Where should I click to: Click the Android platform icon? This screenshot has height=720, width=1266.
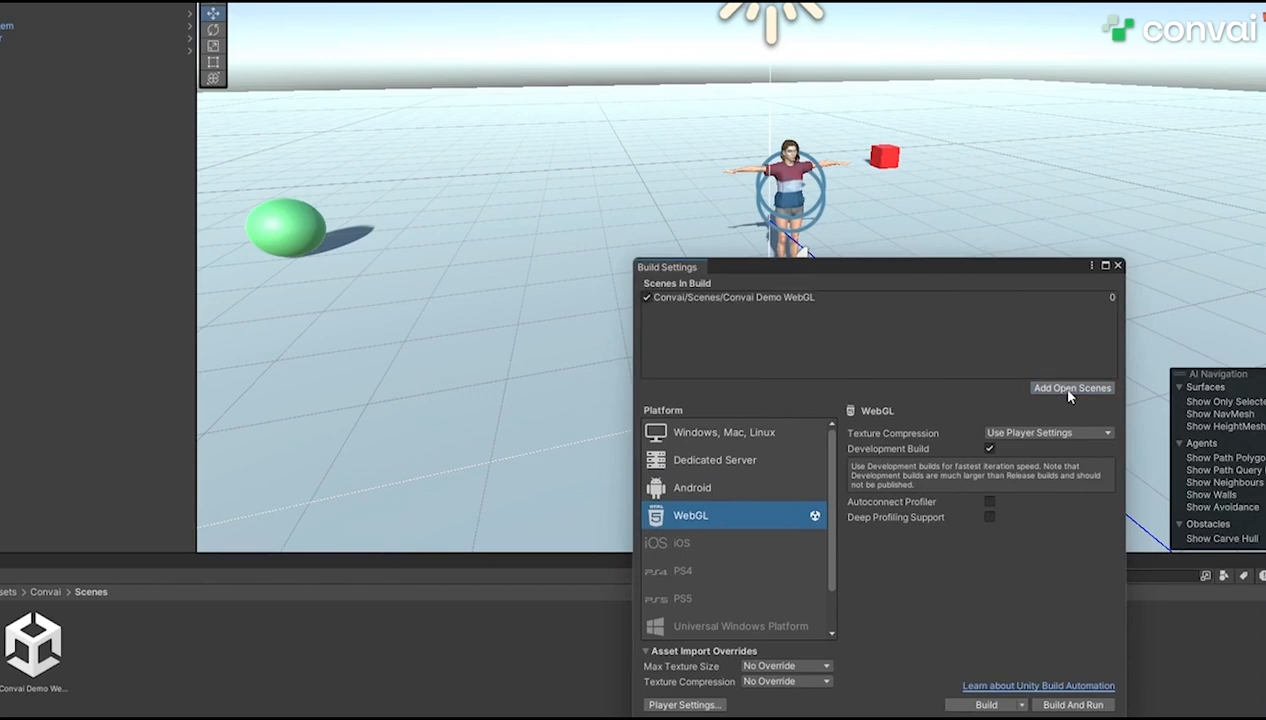point(656,488)
